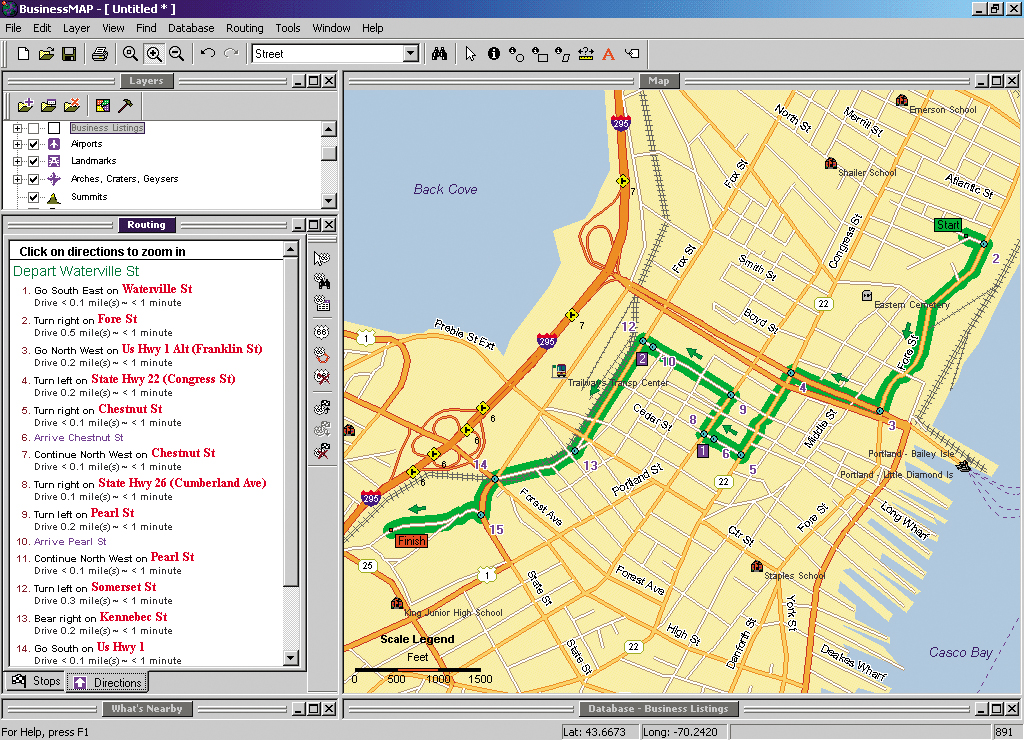1024x740 pixels.
Task: Click the delete stop flag icon
Action: coord(321,451)
